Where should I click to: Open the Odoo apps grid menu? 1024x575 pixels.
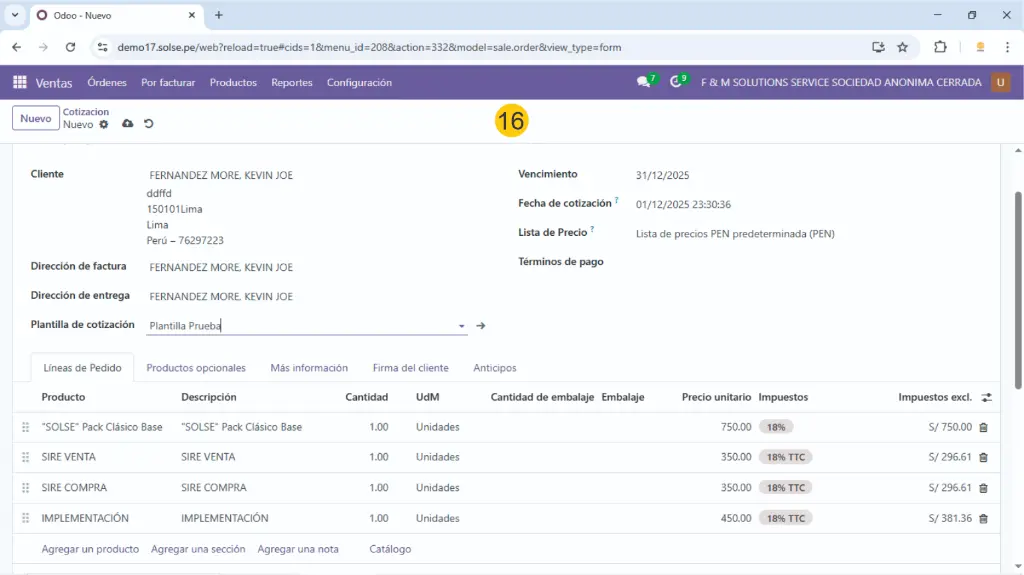tap(20, 83)
